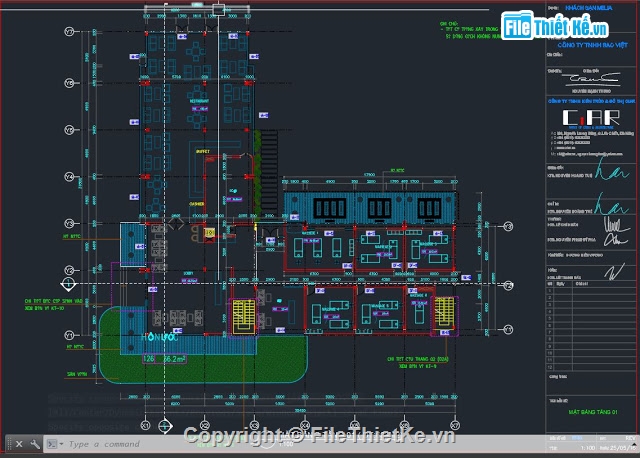
Task: Click the command prompt icon
Action: tap(52, 444)
